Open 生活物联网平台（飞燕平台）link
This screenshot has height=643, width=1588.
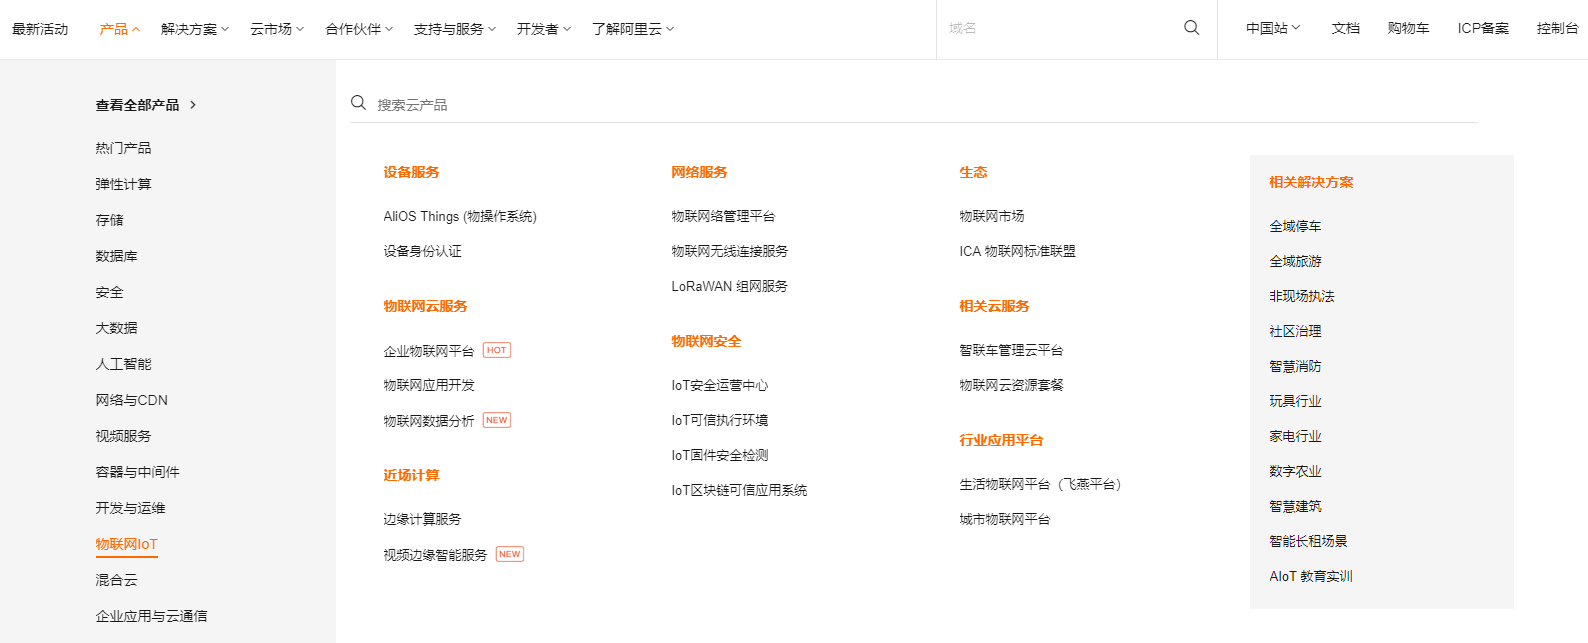click(1042, 484)
